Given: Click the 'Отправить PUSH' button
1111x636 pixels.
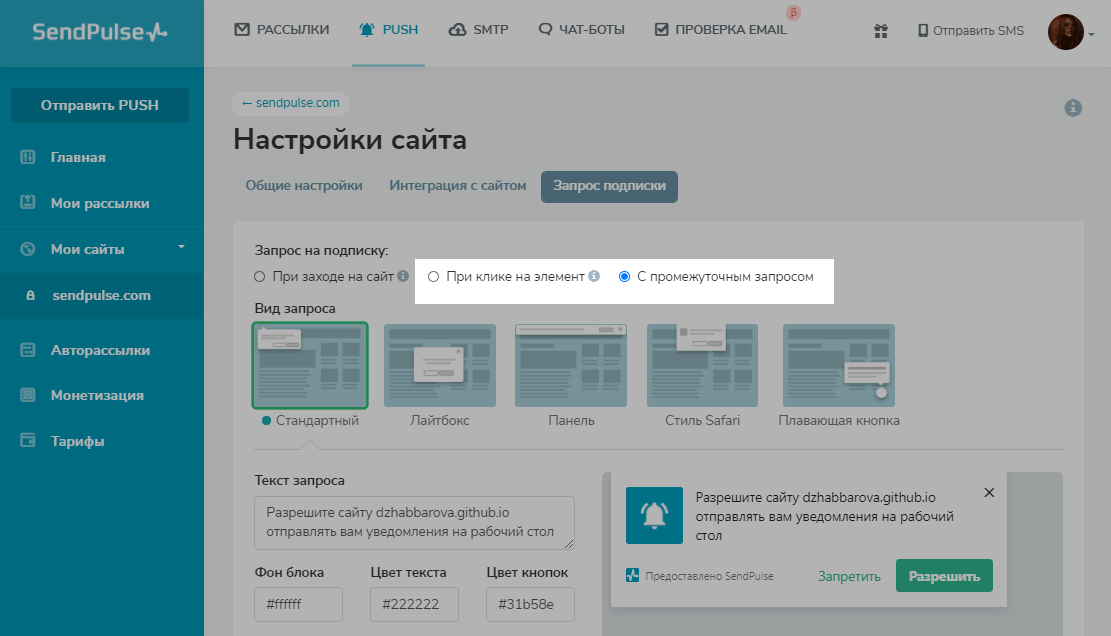Looking at the screenshot, I should [100, 105].
